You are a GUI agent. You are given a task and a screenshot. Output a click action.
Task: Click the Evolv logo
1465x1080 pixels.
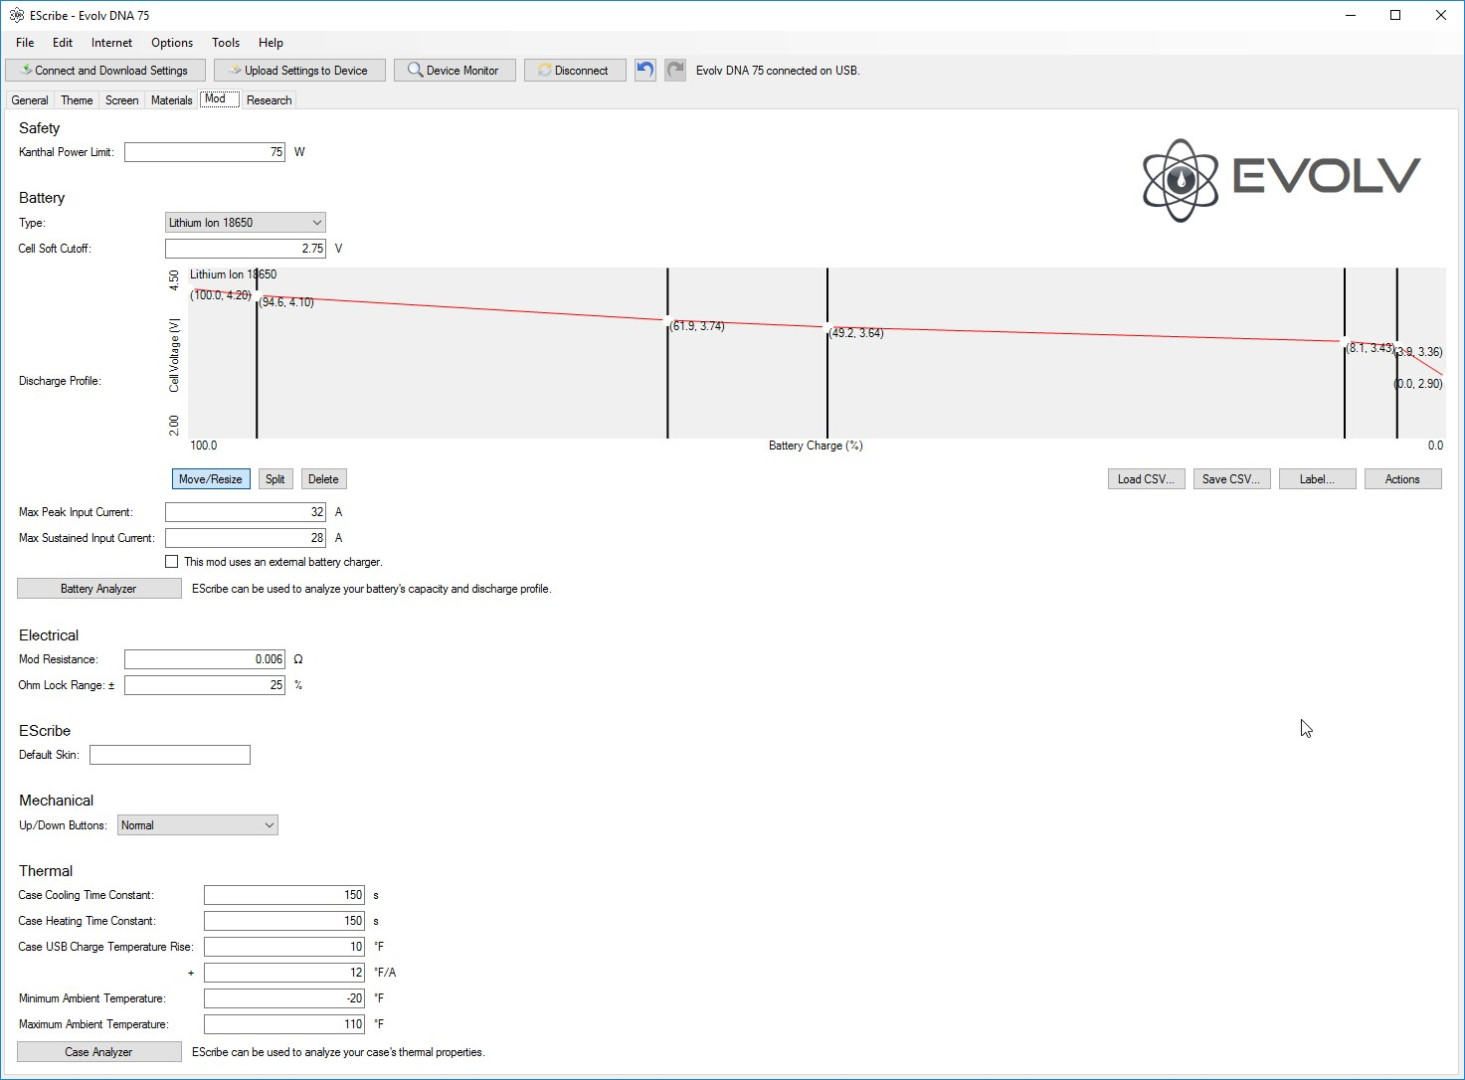tap(1281, 179)
